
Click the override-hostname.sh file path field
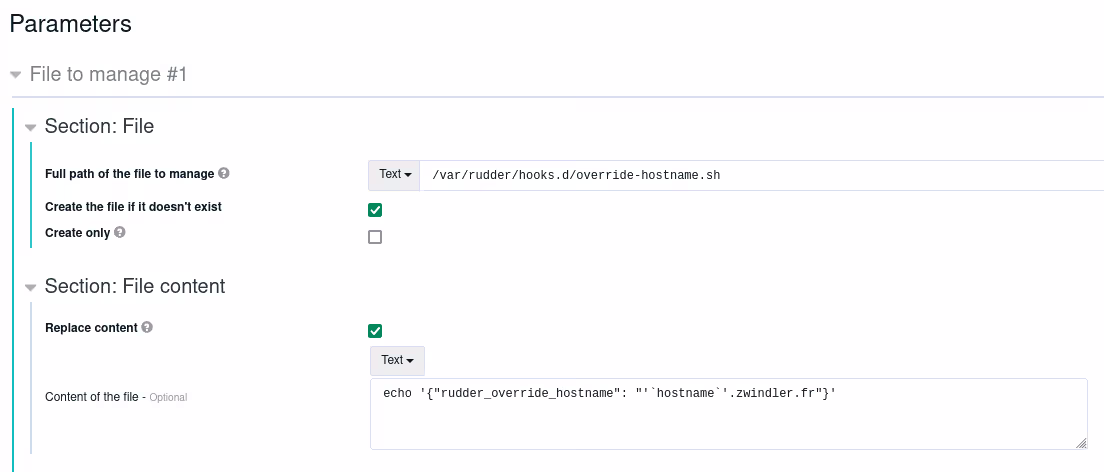(x=760, y=175)
